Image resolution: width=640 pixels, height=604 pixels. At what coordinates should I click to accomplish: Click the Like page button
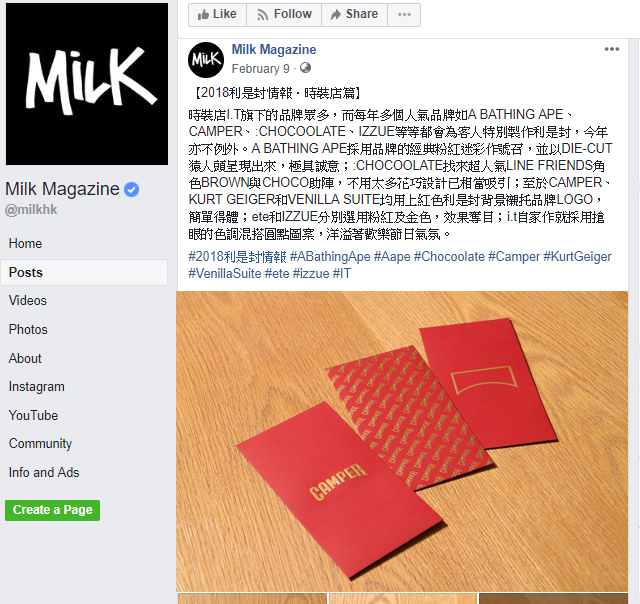(x=217, y=15)
